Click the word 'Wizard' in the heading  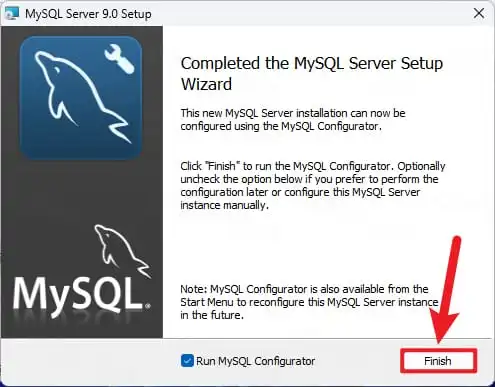pos(206,84)
